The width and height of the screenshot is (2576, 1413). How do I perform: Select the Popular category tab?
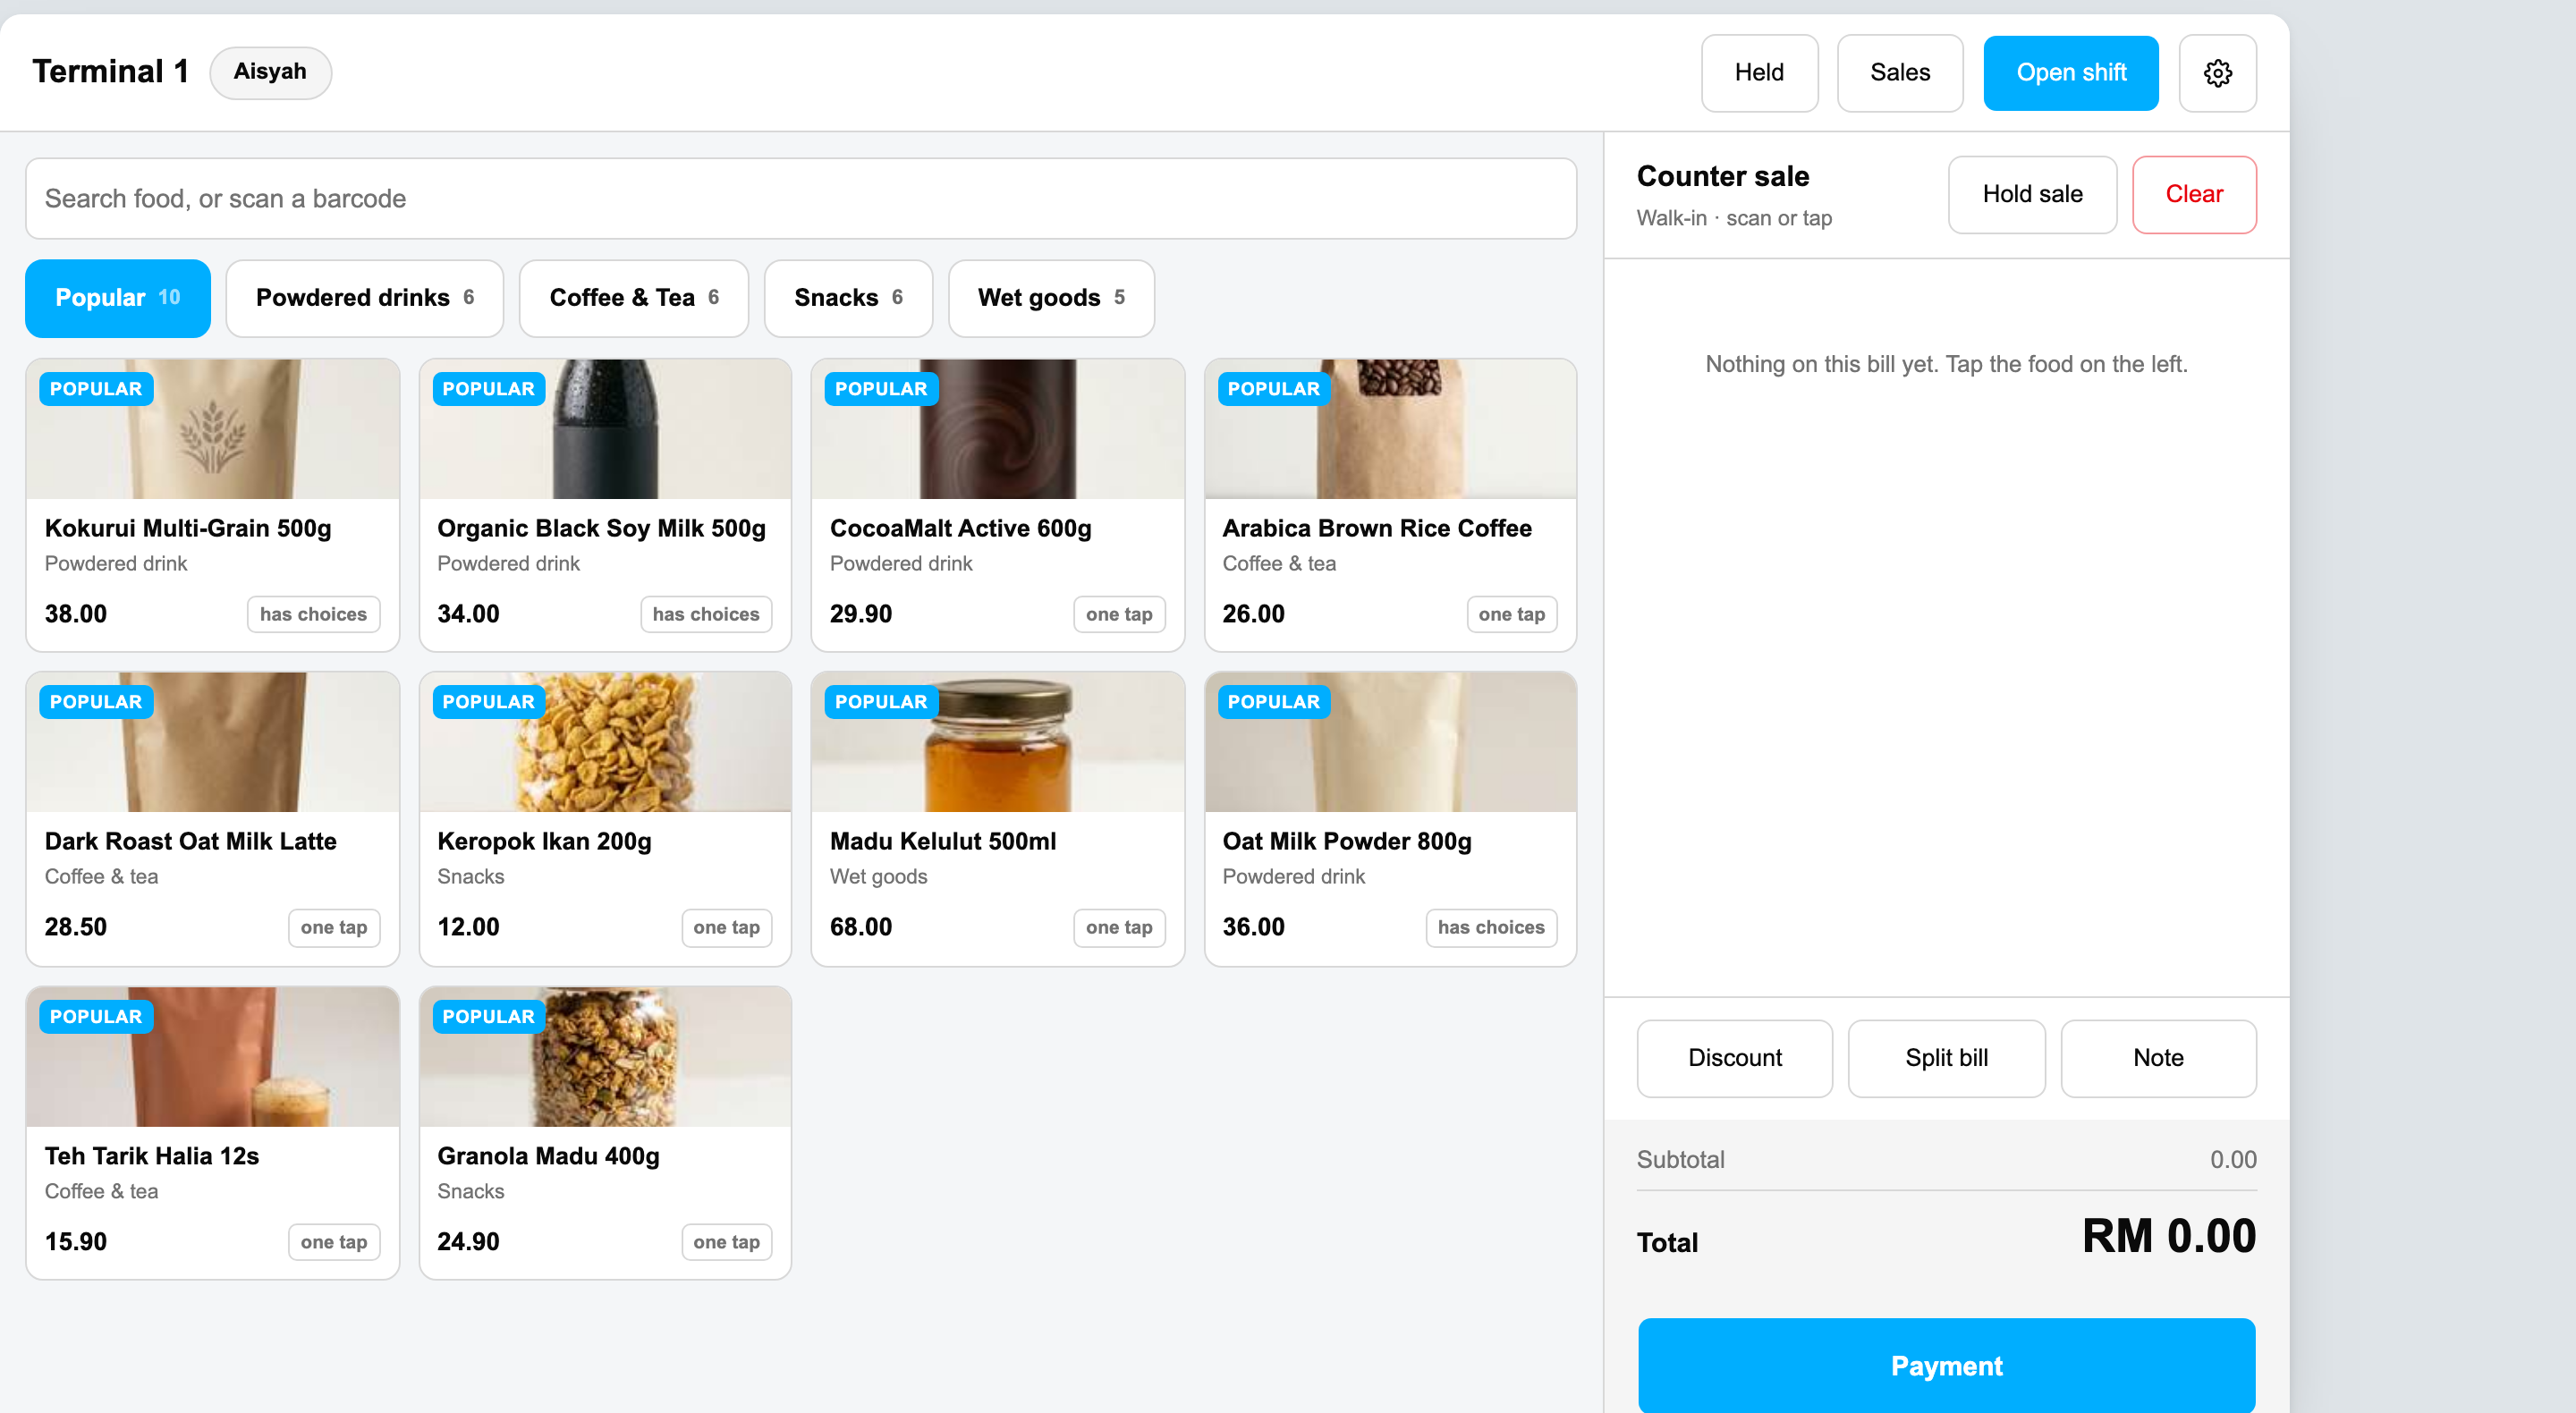click(118, 298)
